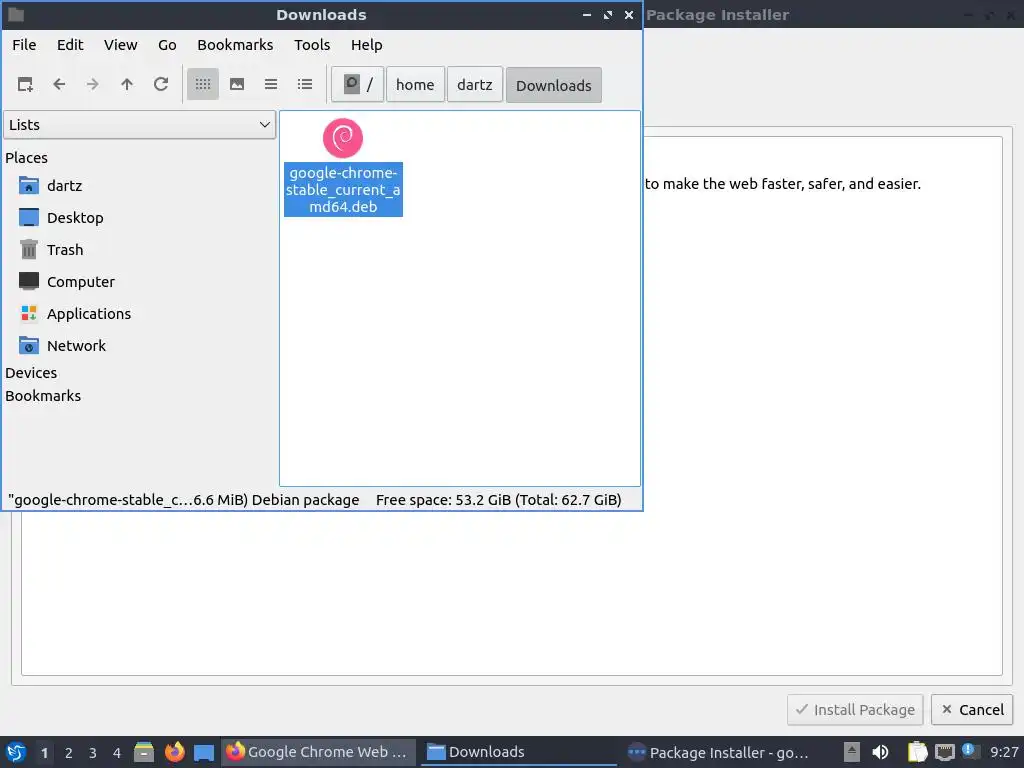
Task: Click the clock showing 9:27
Action: (x=1004, y=752)
